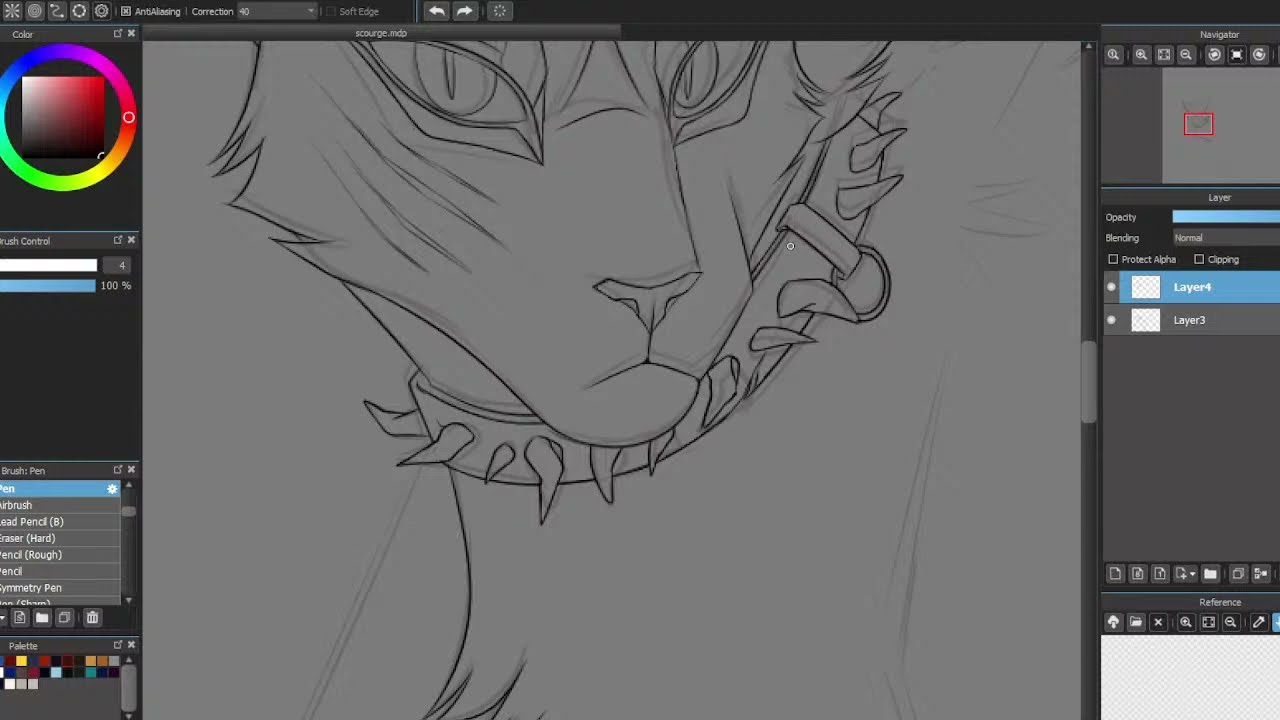The image size is (1280, 720).
Task: Undo the last stroke with the left arrow
Action: pos(437,11)
